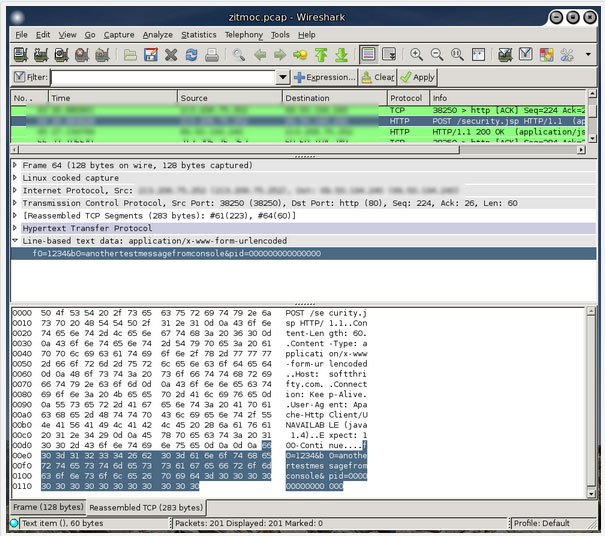This screenshot has height=536, width=605.
Task: Toggle Colorize packet list button
Action: 369,55
